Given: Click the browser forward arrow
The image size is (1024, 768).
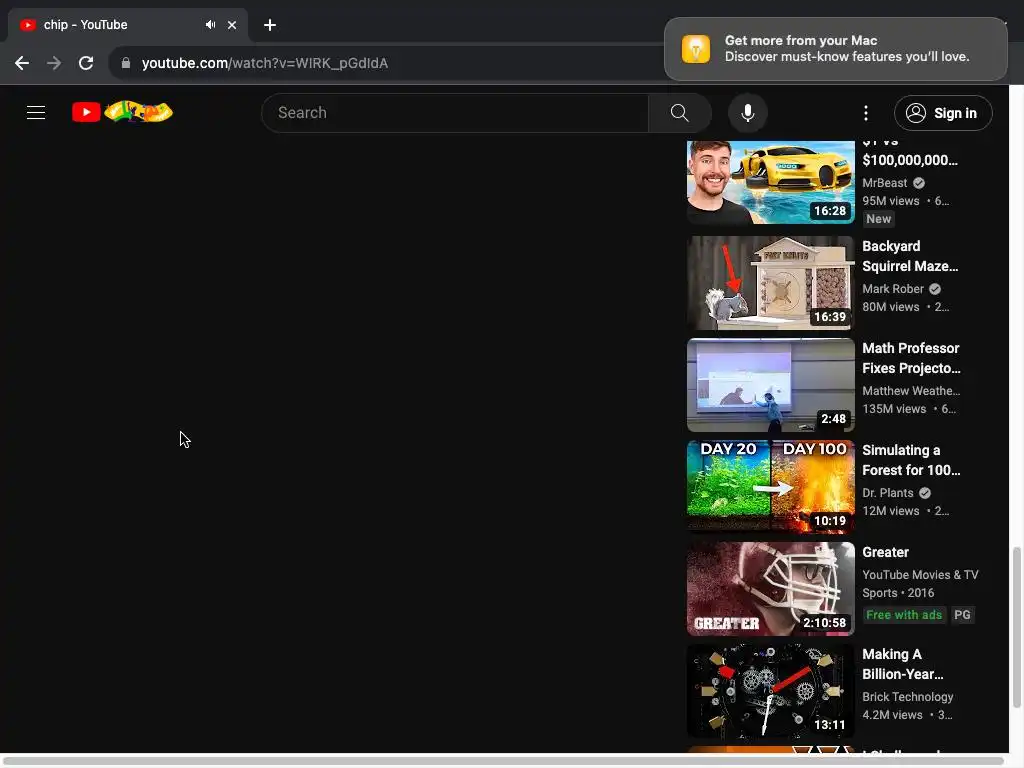Looking at the screenshot, I should click(54, 63).
